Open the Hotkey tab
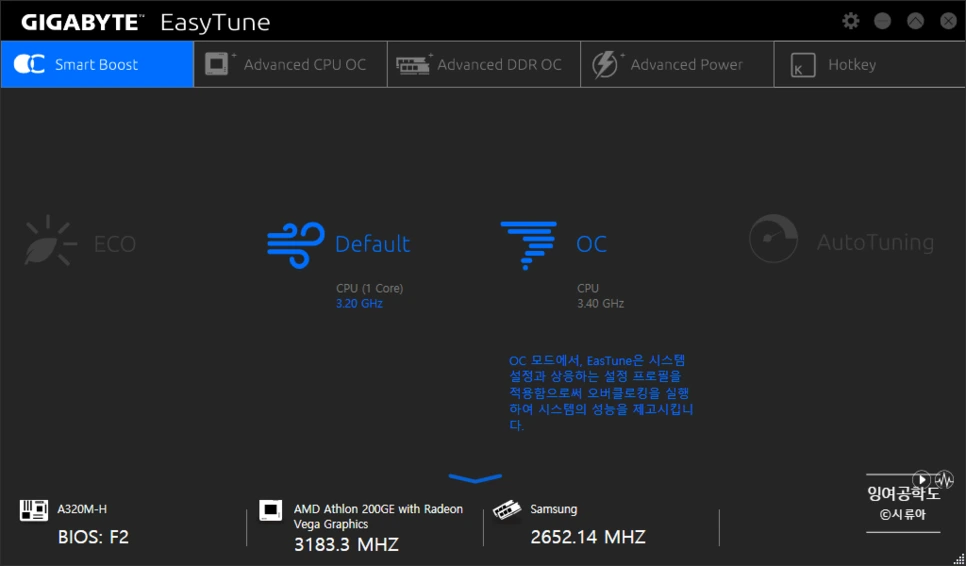Image resolution: width=966 pixels, height=566 pixels. point(870,65)
